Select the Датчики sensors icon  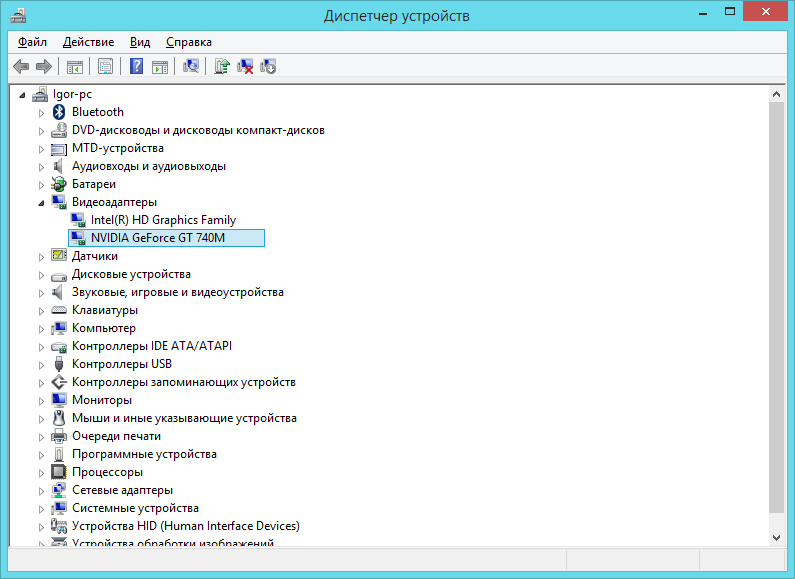59,256
